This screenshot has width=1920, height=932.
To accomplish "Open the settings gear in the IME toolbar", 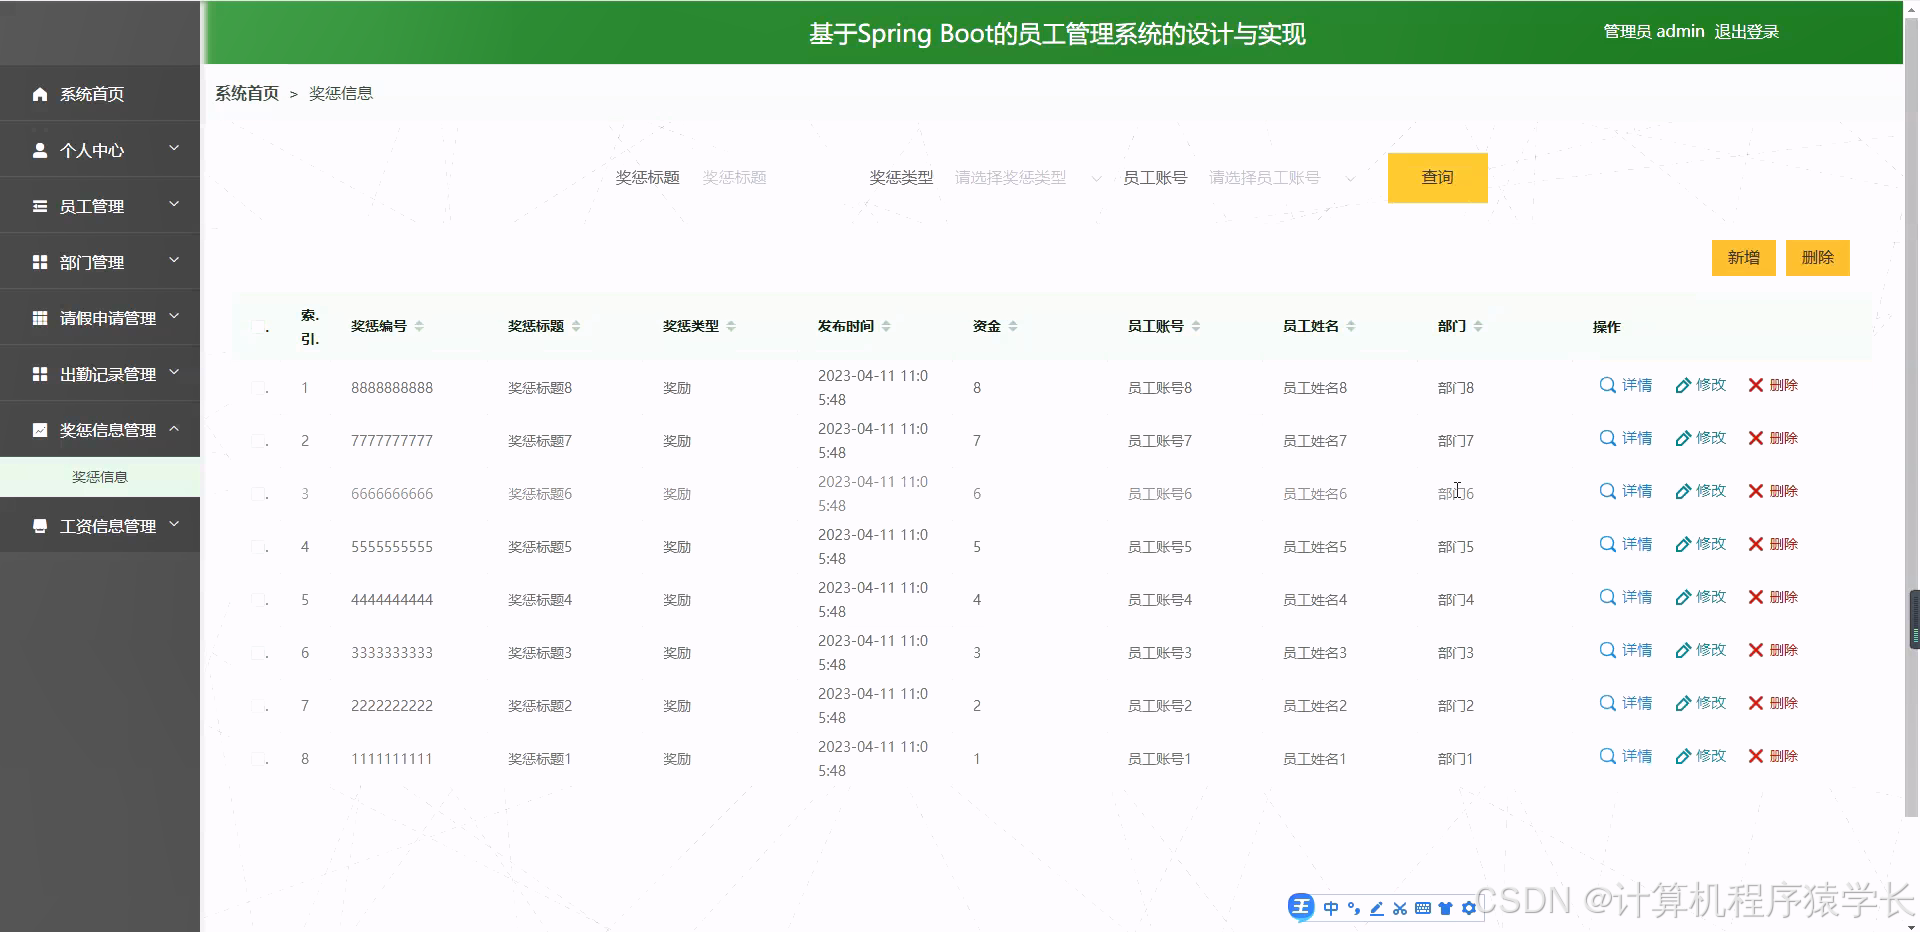I will pyautogui.click(x=1468, y=908).
